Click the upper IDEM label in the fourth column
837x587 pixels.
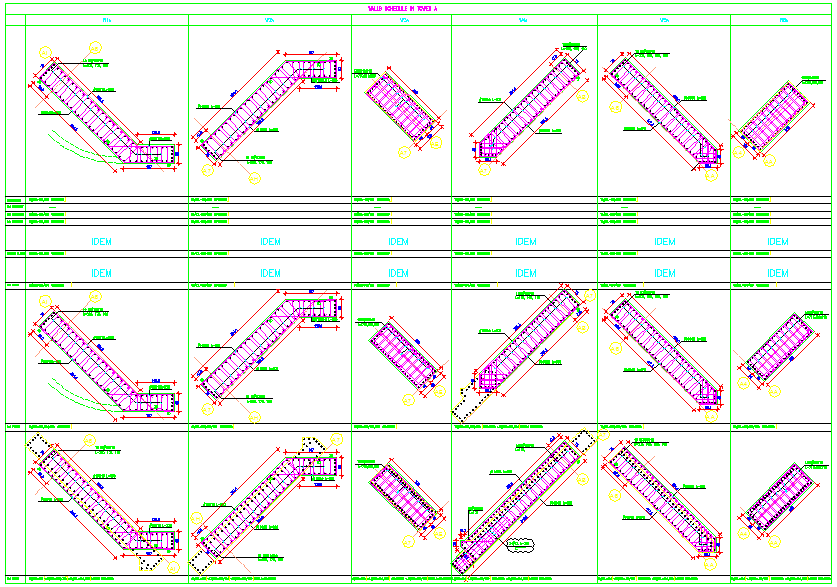coord(524,242)
